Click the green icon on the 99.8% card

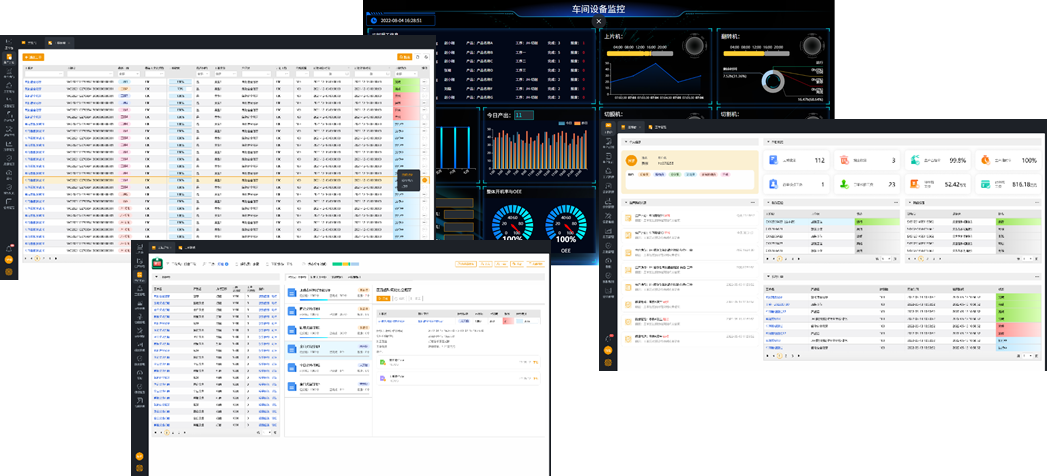(914, 160)
